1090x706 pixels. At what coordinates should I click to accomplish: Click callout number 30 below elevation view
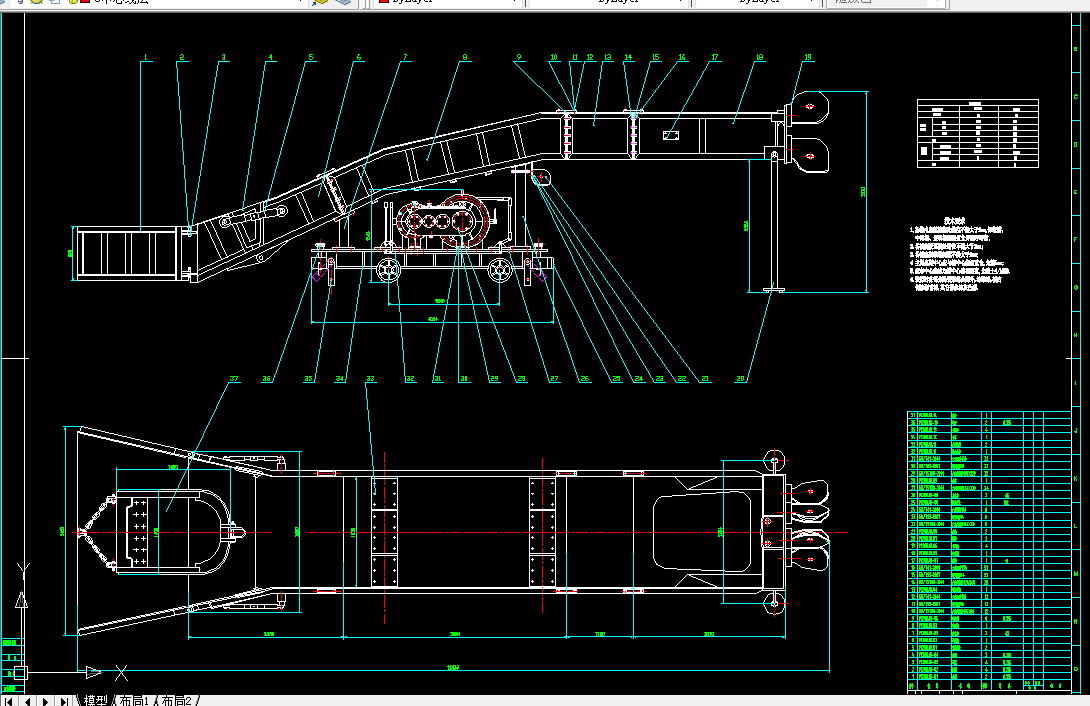tap(464, 379)
